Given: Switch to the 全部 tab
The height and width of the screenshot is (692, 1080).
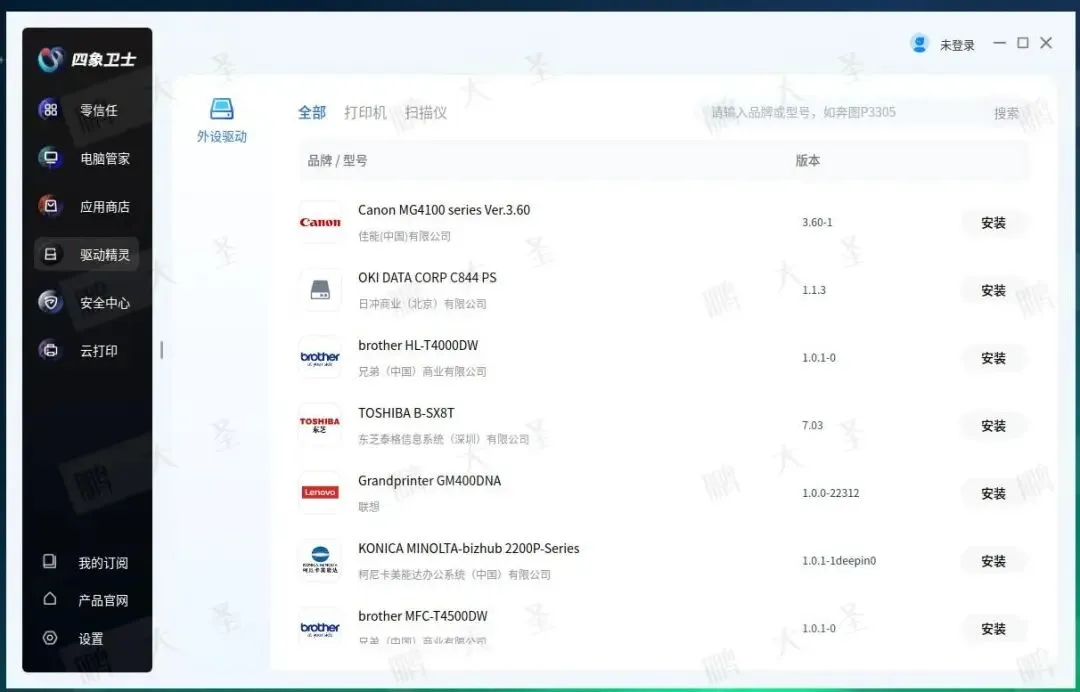Looking at the screenshot, I should tap(312, 112).
